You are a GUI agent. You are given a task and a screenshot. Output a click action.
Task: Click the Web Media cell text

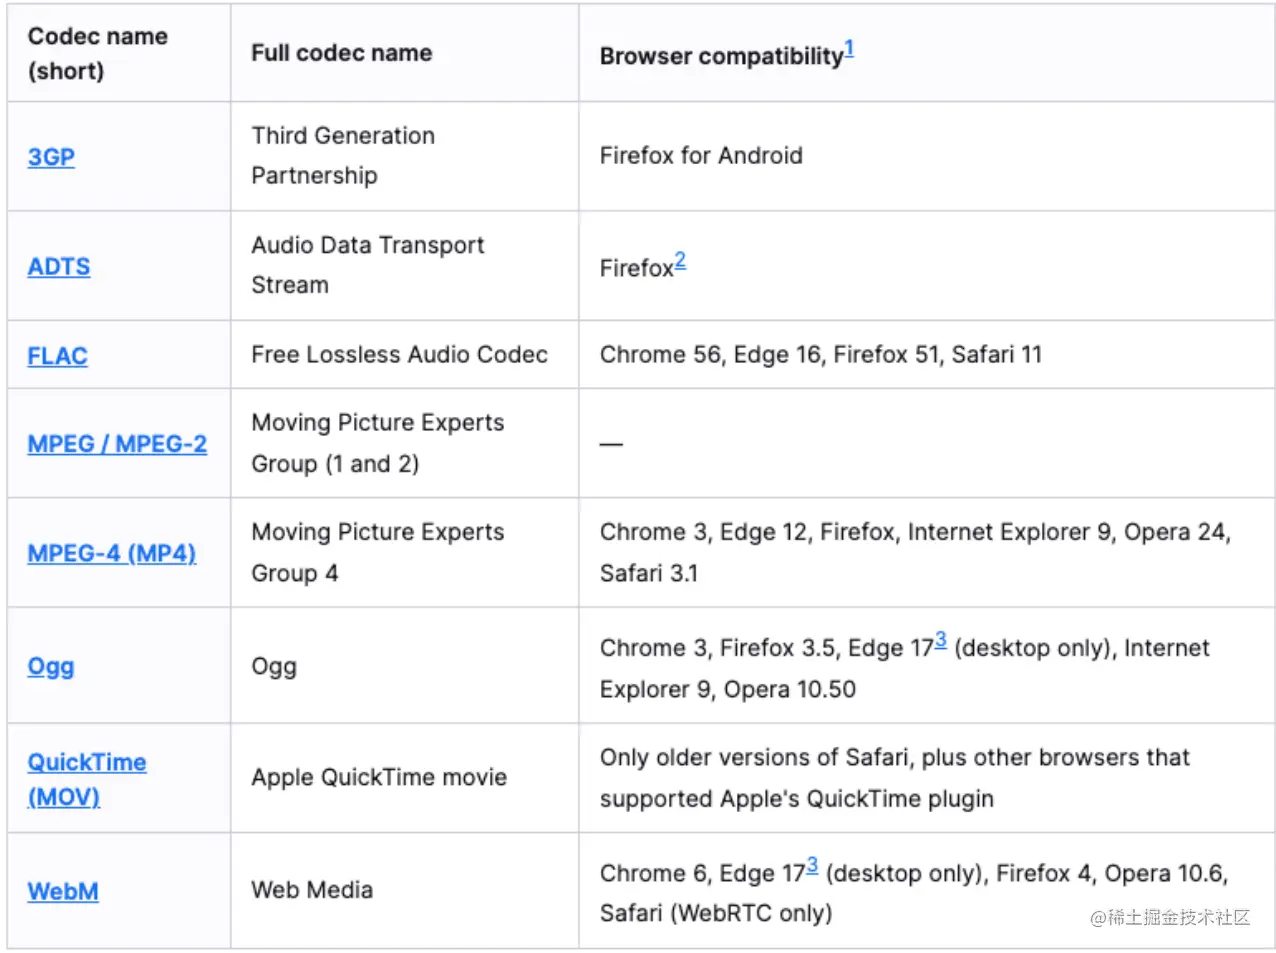312,890
